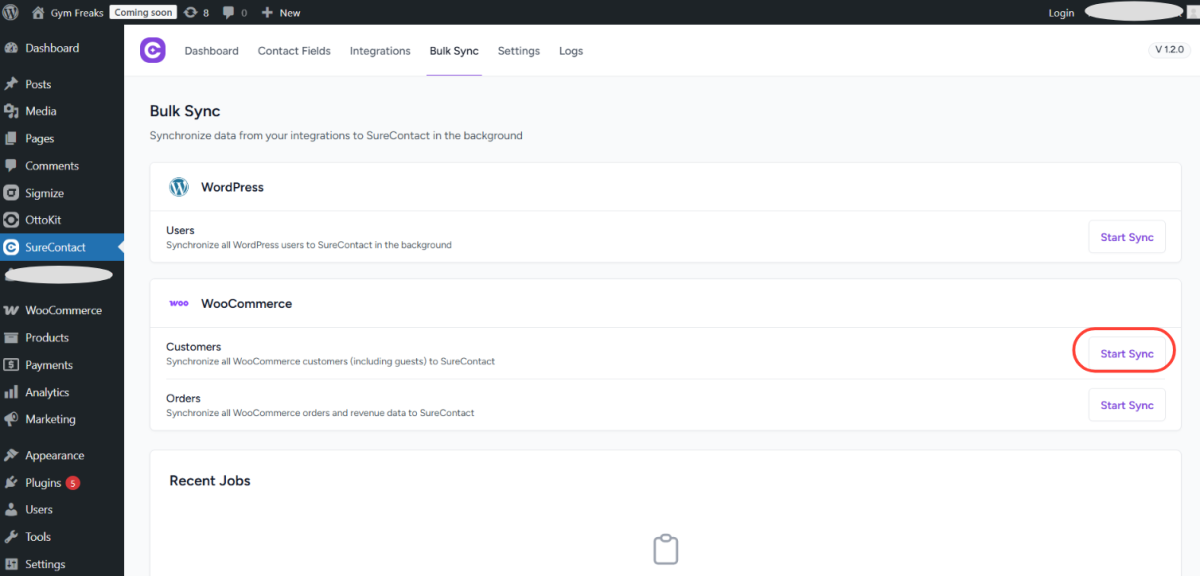Click the Coming soon badge
The width and height of the screenshot is (1200, 576).
[143, 13]
